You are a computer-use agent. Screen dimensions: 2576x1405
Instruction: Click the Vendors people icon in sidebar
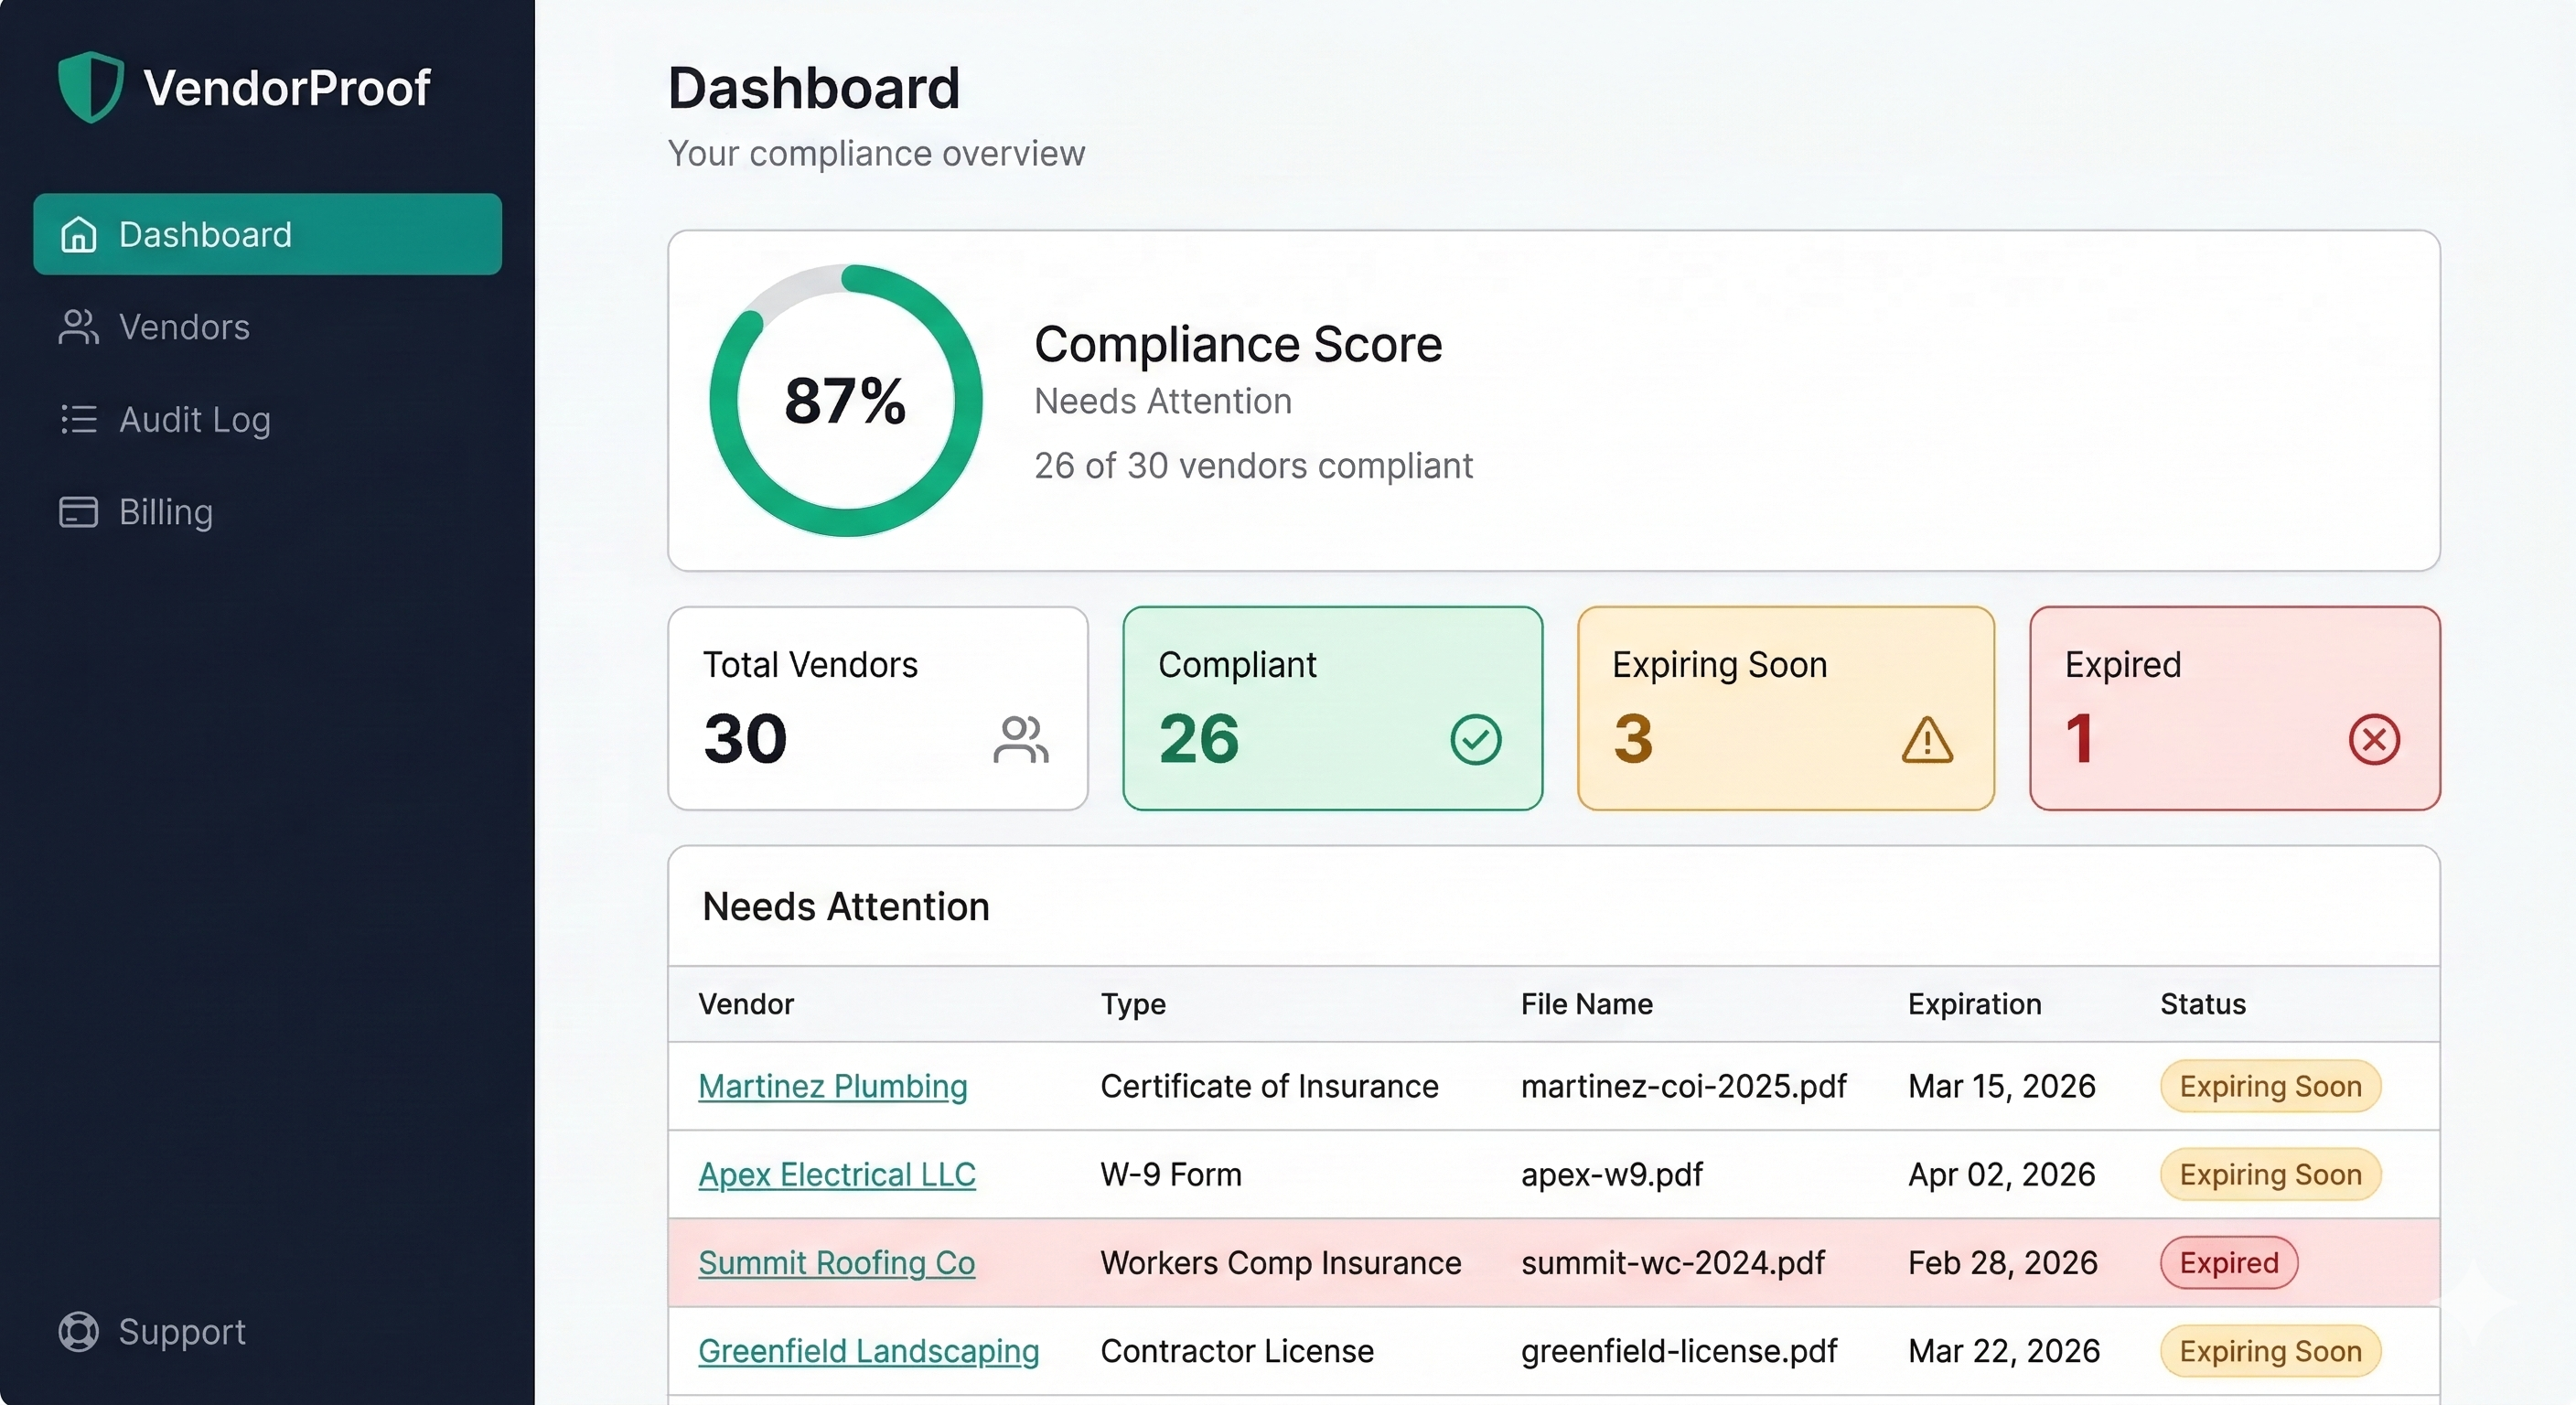coord(78,327)
